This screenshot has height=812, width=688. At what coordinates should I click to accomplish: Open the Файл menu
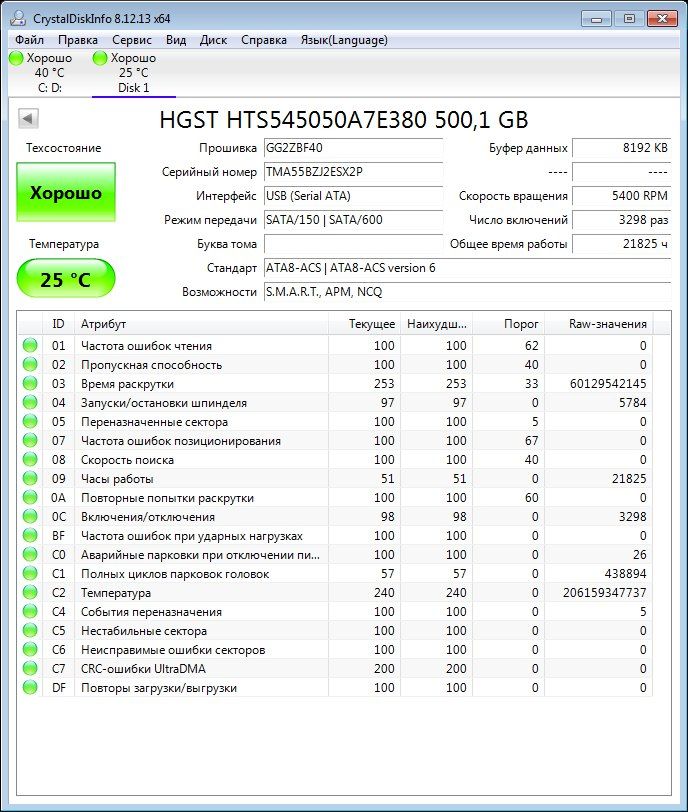(29, 40)
